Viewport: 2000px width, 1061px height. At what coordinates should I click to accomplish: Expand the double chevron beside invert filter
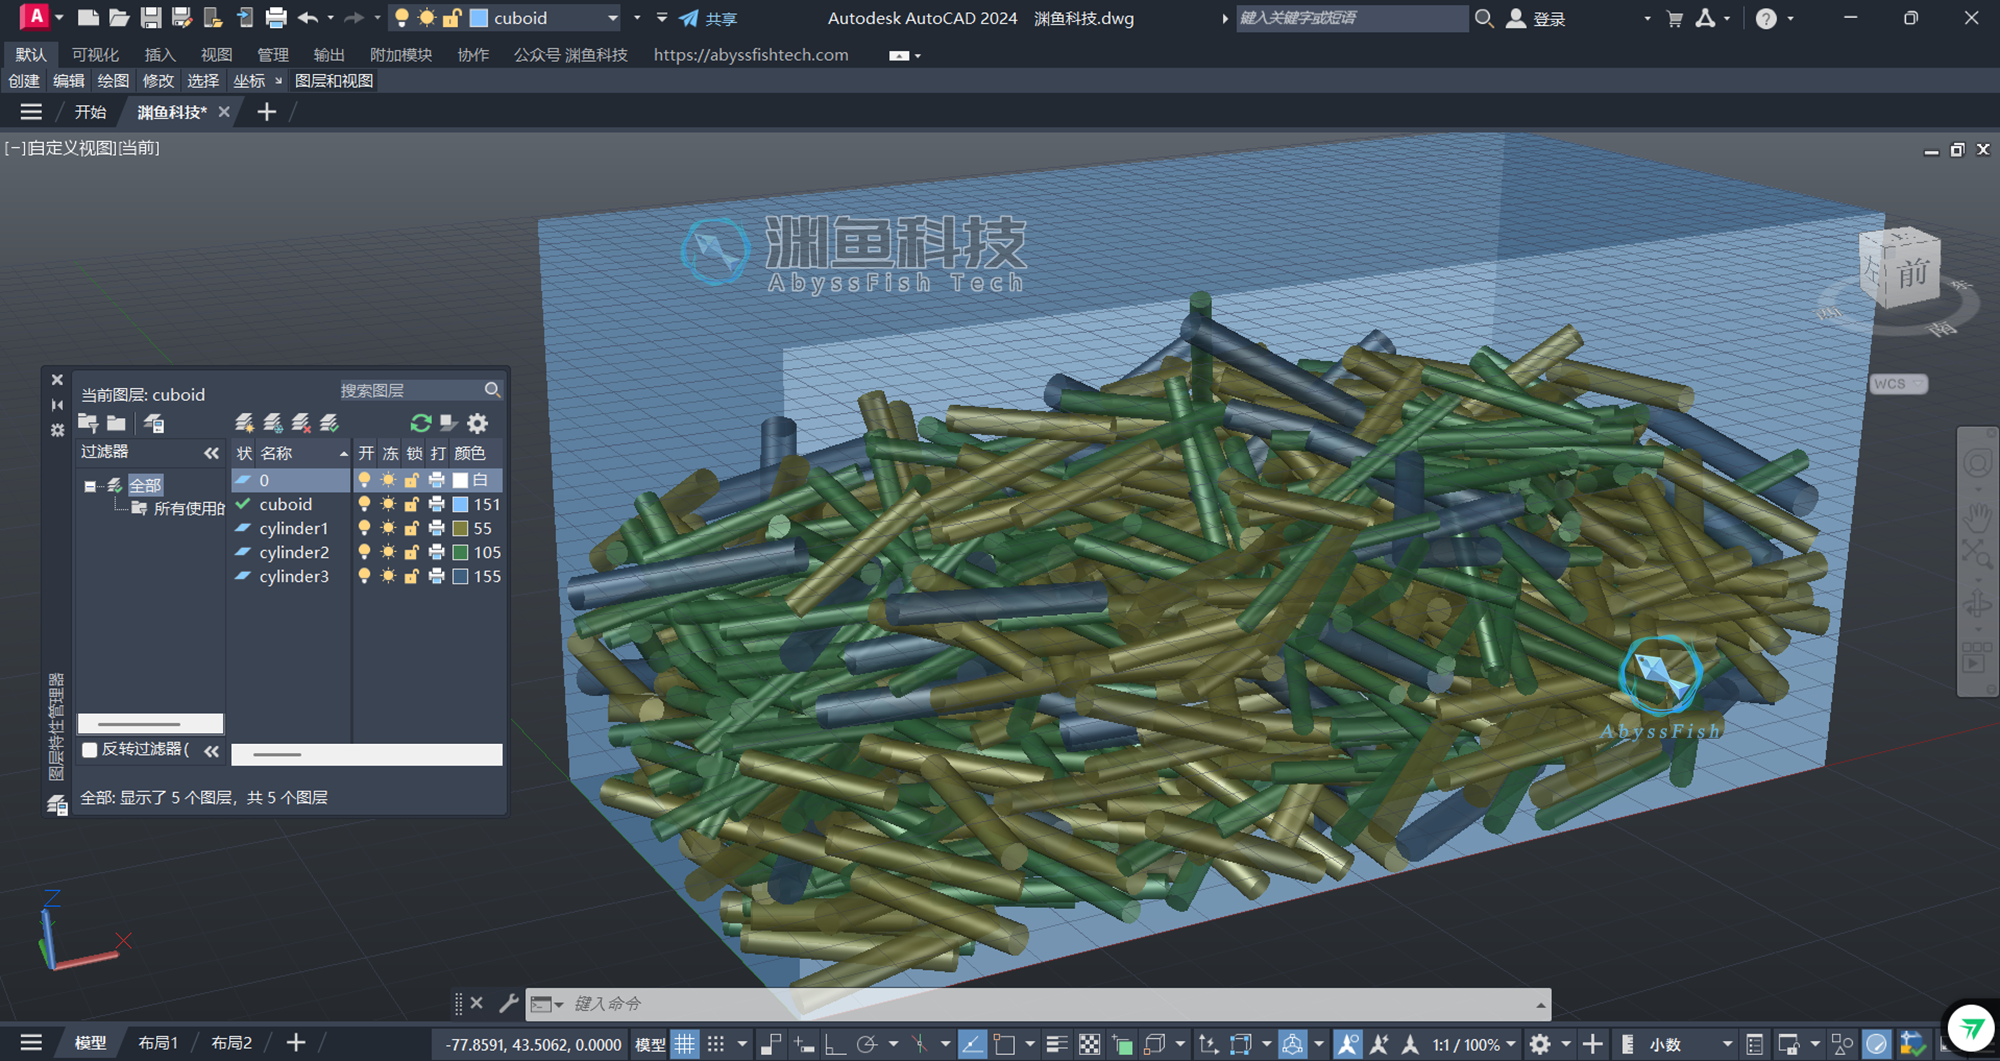pyautogui.click(x=211, y=750)
